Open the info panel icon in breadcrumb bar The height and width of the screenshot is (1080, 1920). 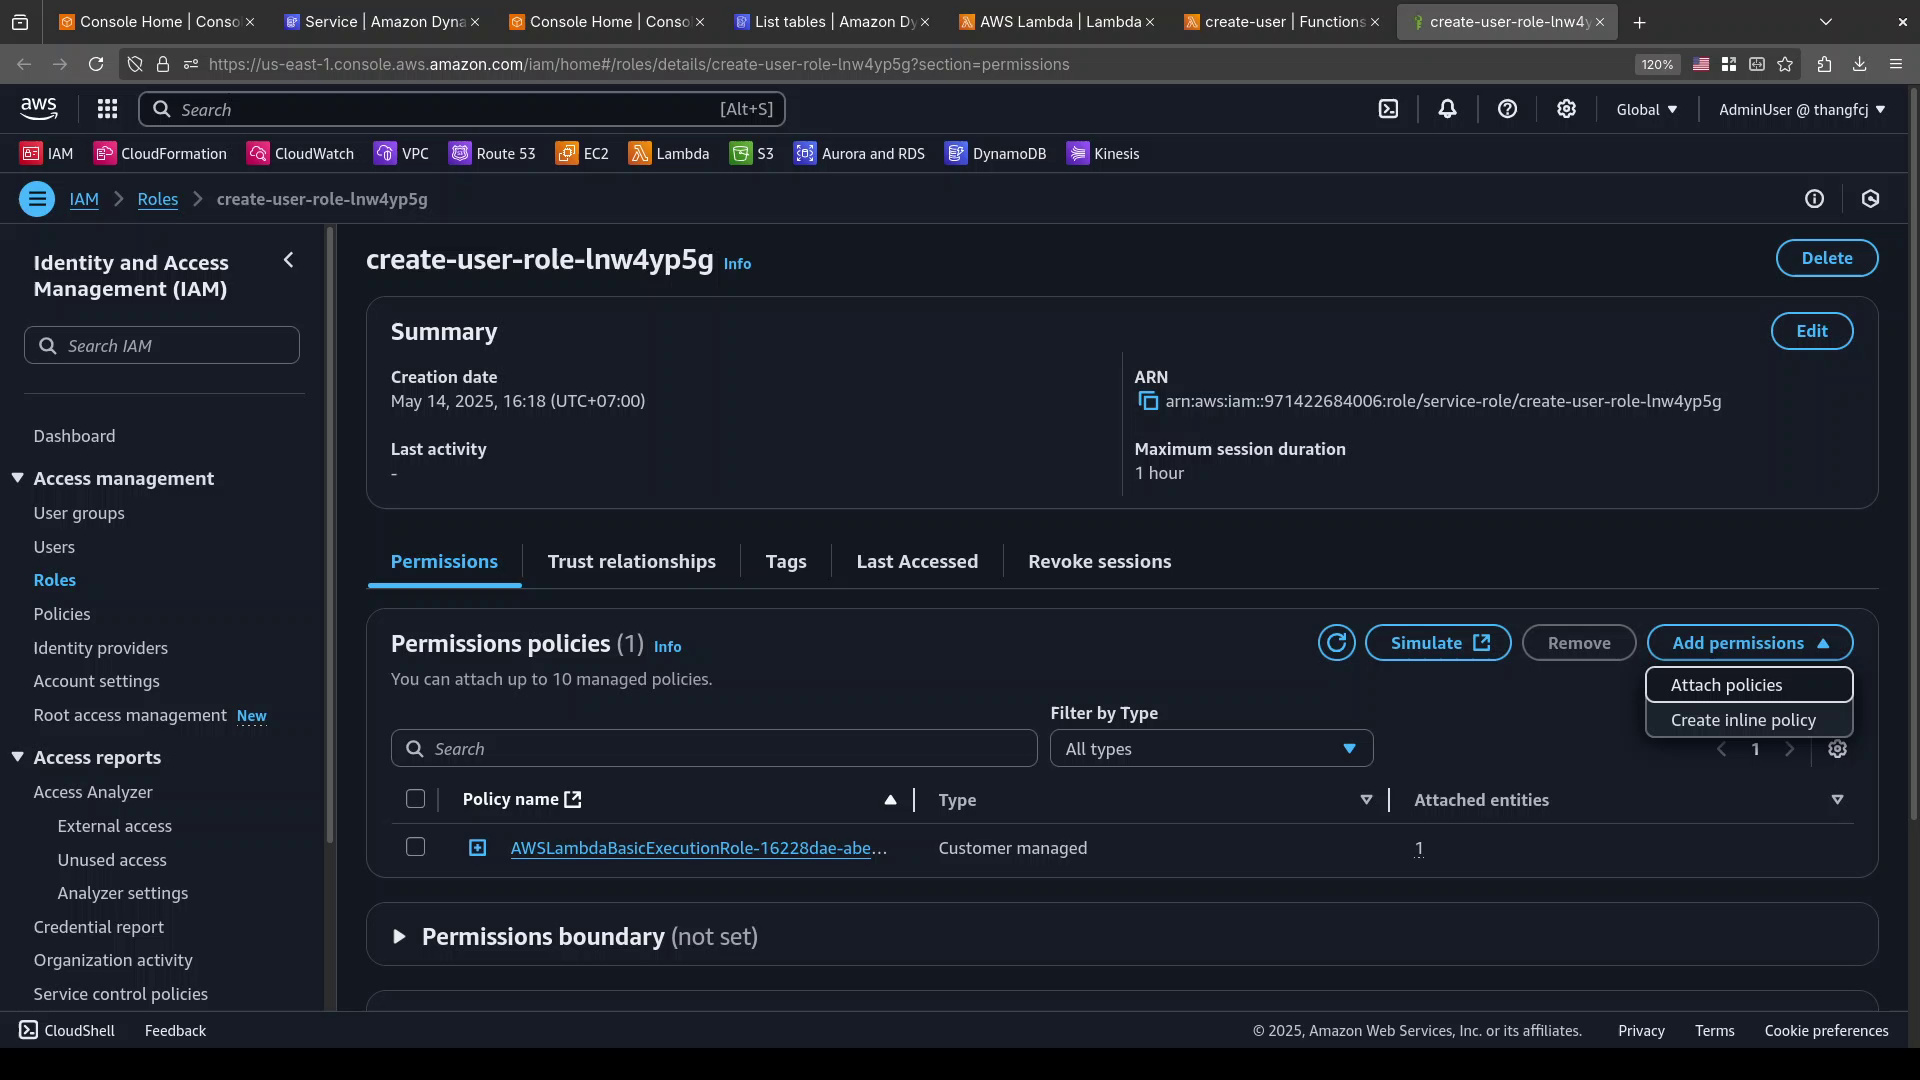pos(1814,199)
